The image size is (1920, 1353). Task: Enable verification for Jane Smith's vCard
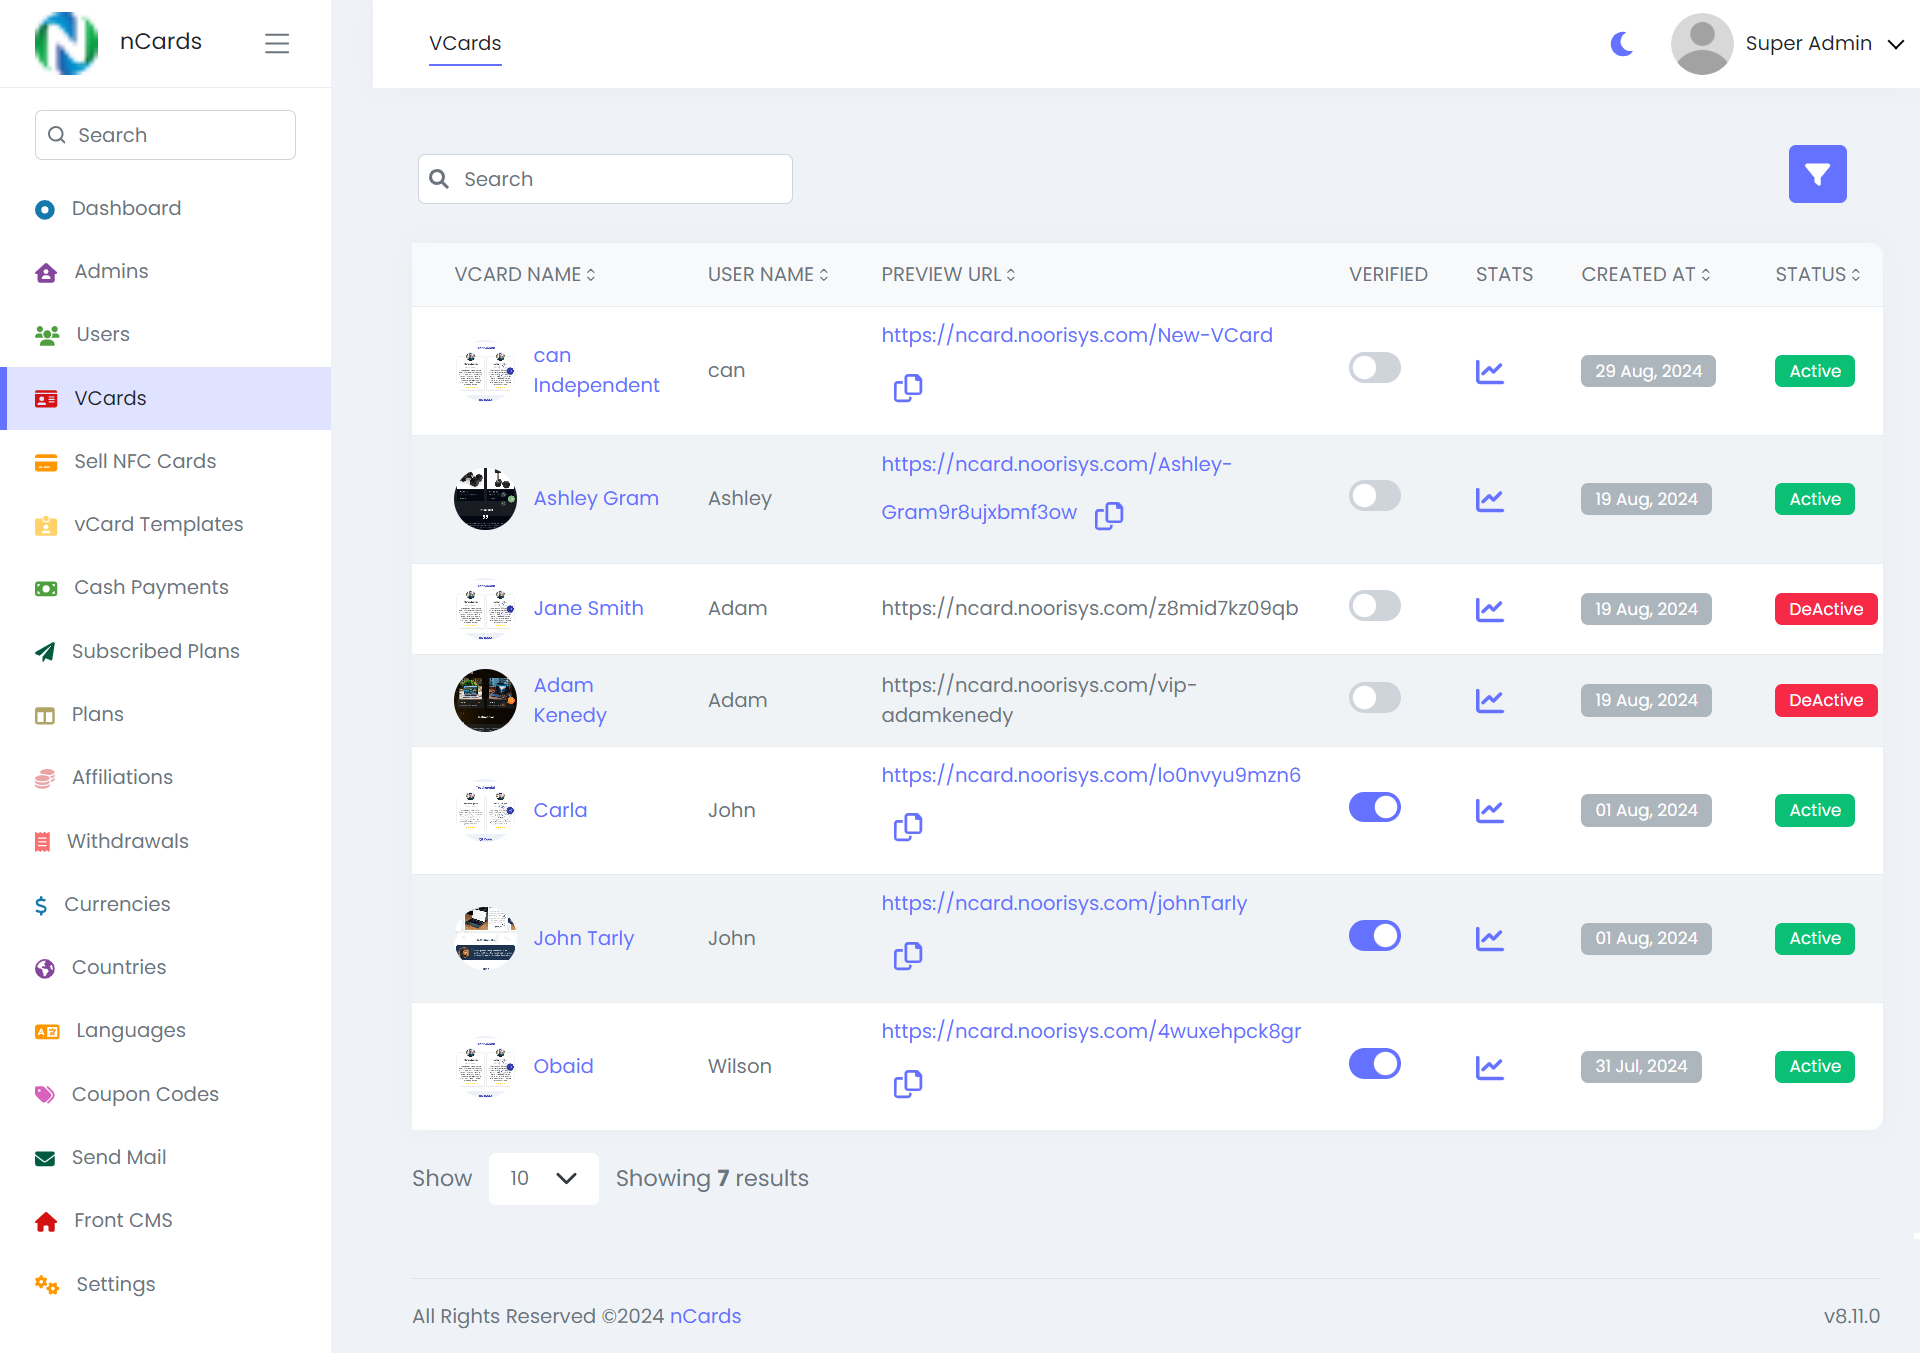(1374, 605)
